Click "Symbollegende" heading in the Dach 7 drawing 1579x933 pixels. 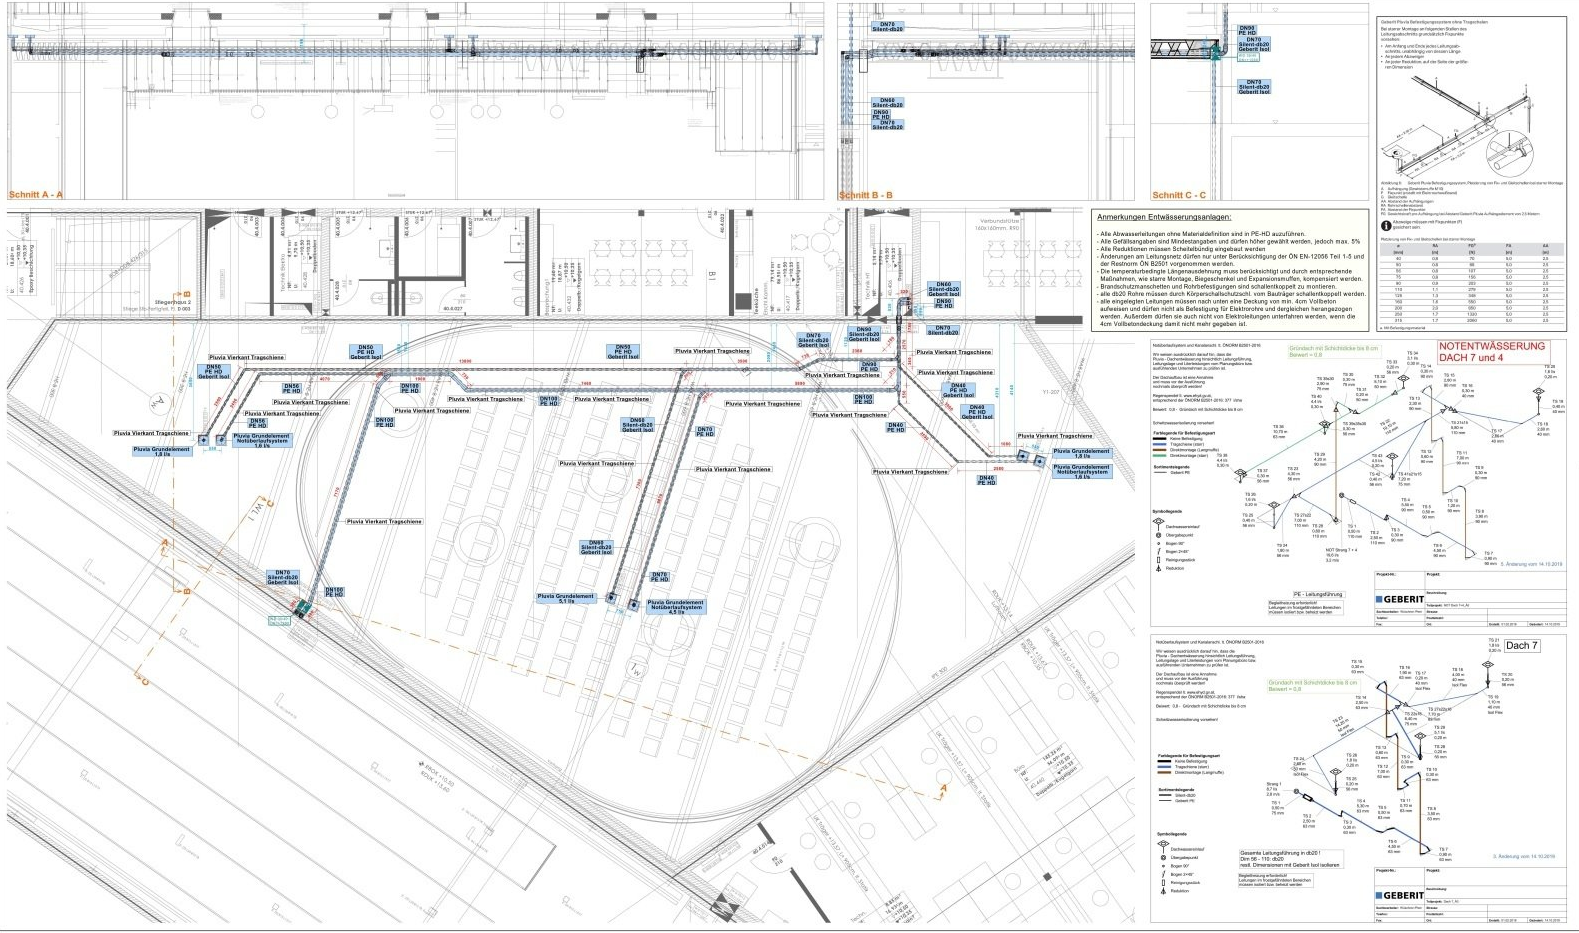[x=1172, y=832]
